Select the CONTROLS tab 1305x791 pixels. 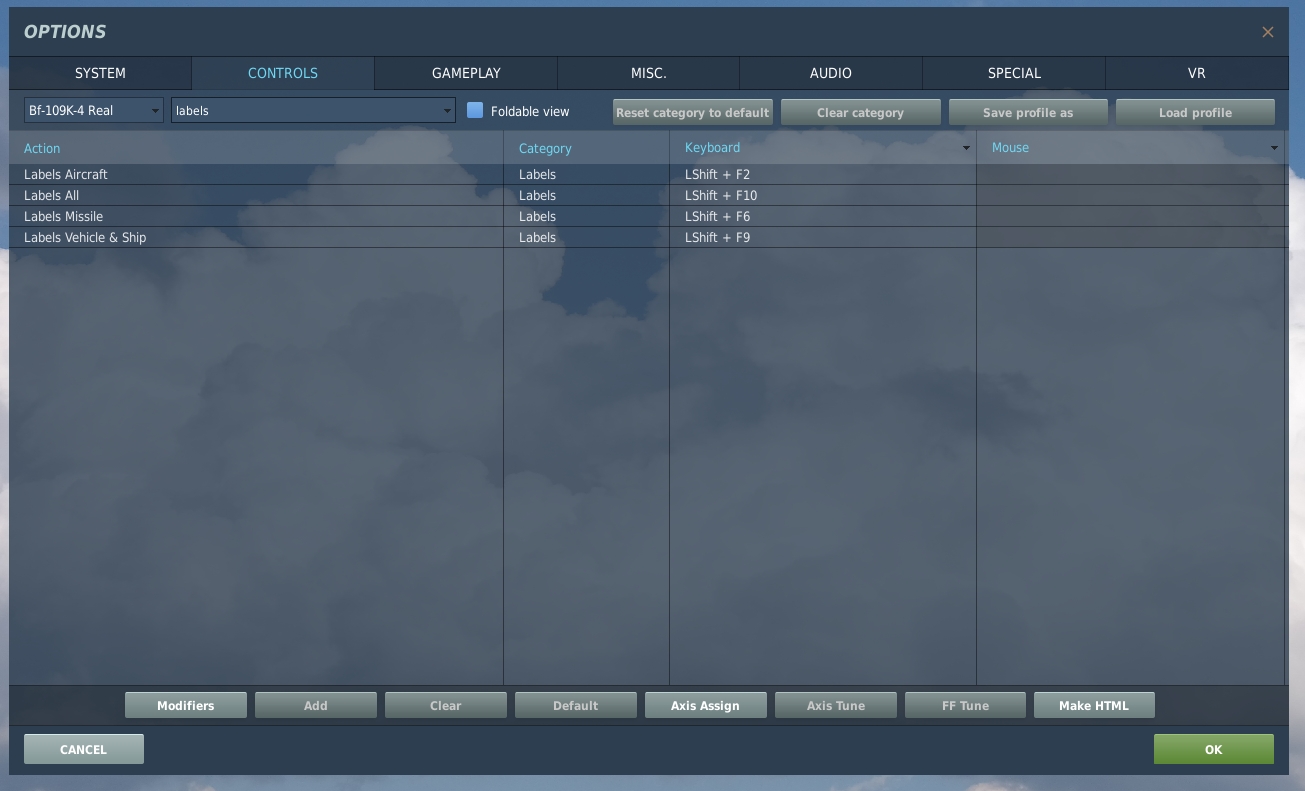[283, 73]
